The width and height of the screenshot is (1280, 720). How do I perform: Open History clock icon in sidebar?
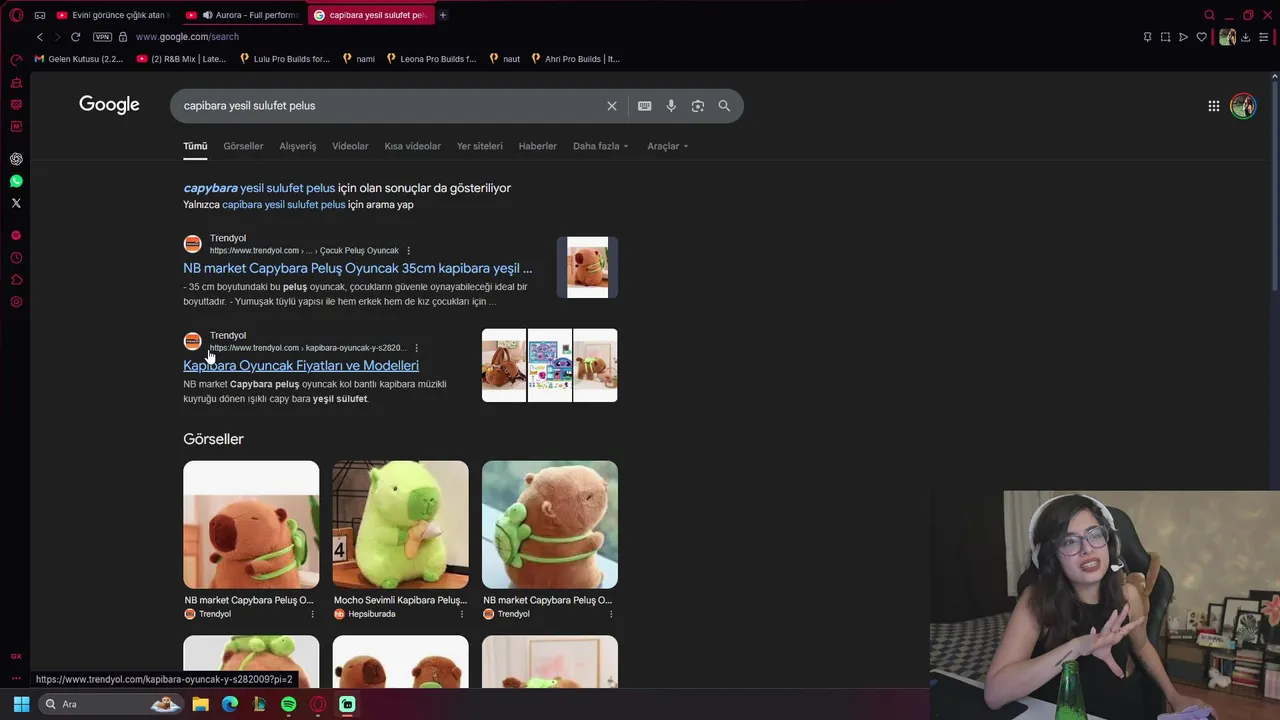16,258
